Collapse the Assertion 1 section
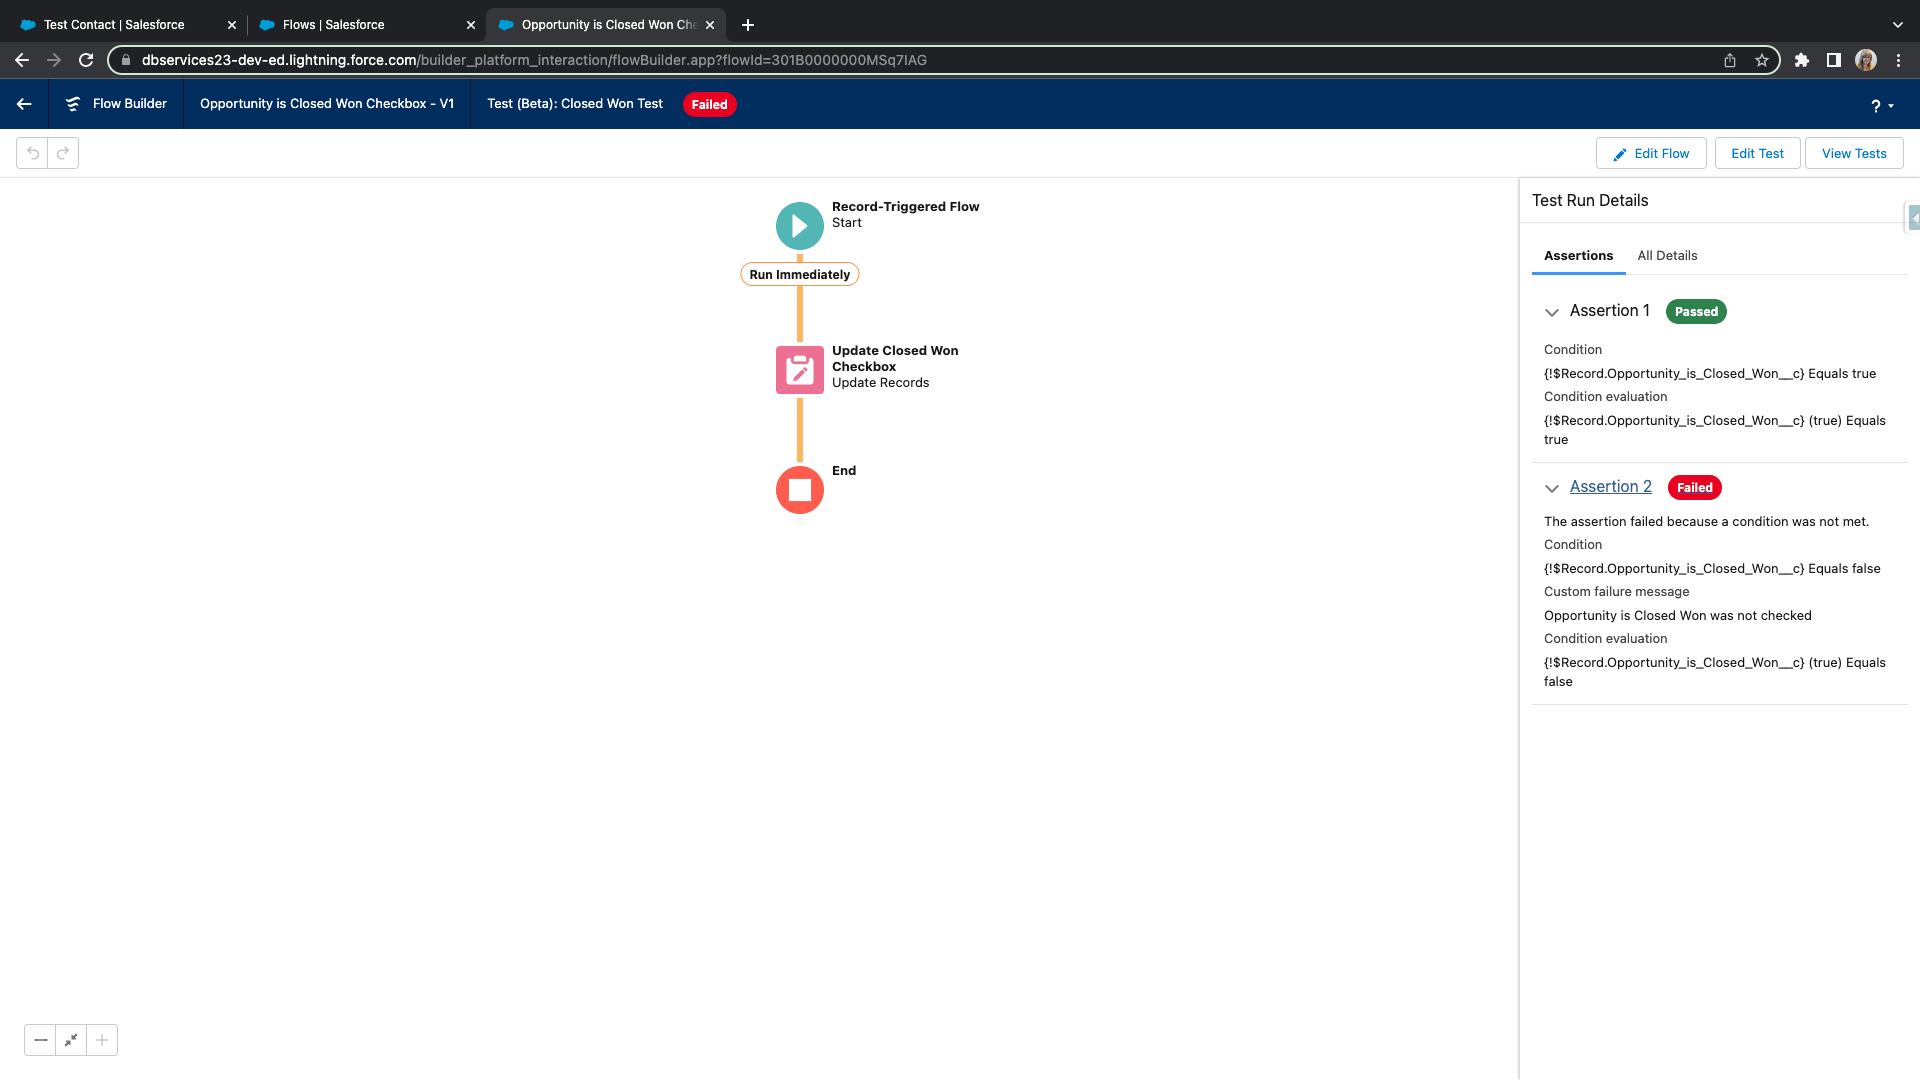The image size is (1920, 1080). pos(1552,312)
